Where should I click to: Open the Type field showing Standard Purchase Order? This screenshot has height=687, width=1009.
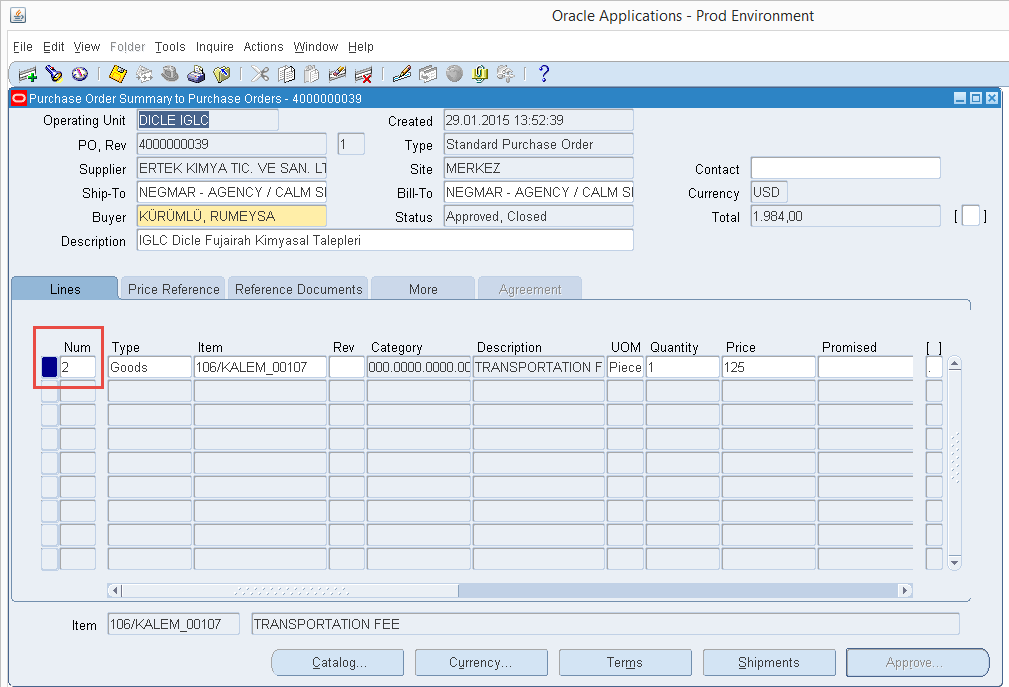[537, 144]
